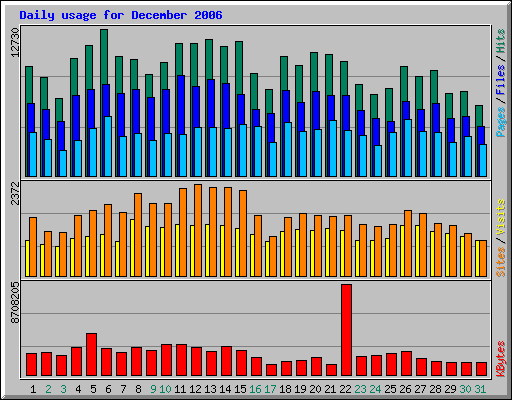512x400 pixels.
Task: Click the title 'Daily usage for December 2006'
Action: [x=121, y=15]
